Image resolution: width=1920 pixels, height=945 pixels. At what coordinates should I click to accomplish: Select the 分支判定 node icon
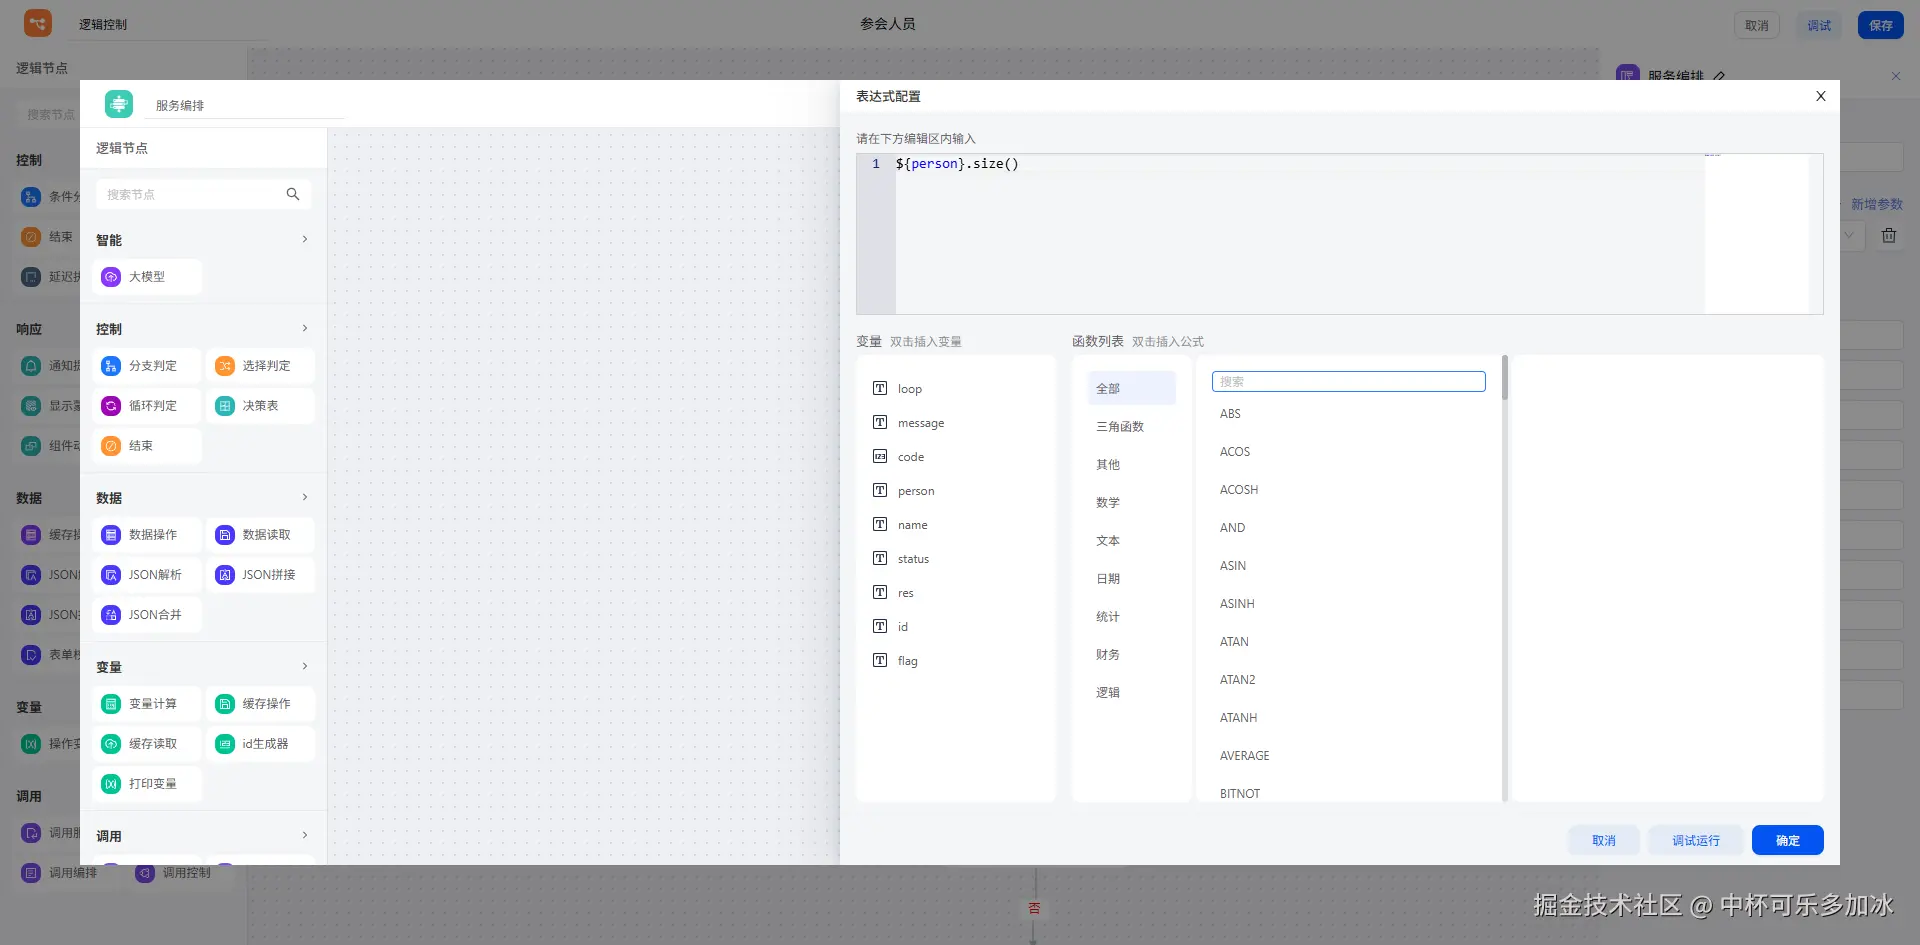111,366
